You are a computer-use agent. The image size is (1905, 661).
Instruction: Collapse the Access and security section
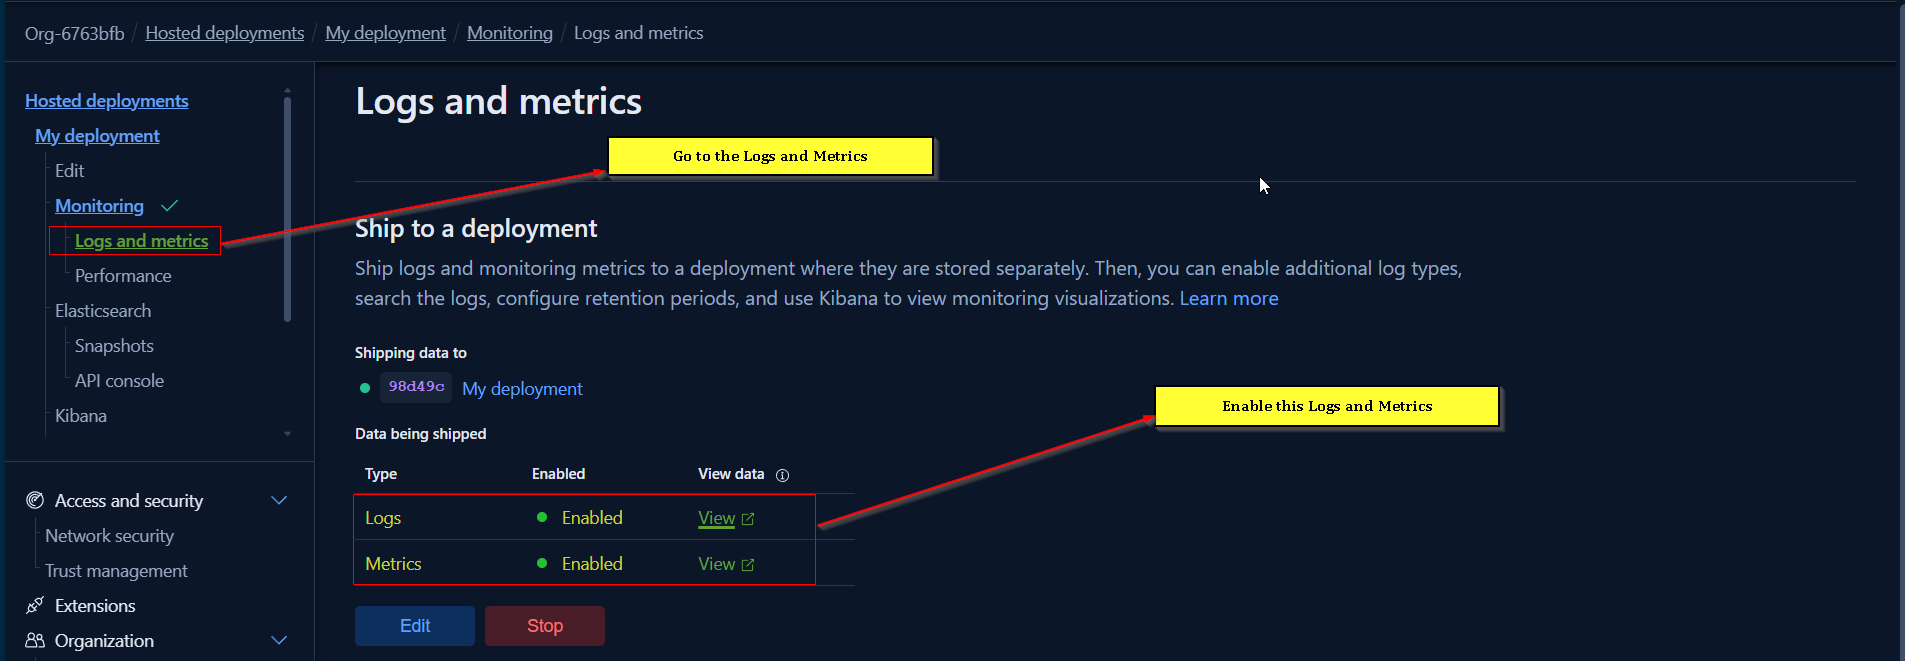pos(279,500)
